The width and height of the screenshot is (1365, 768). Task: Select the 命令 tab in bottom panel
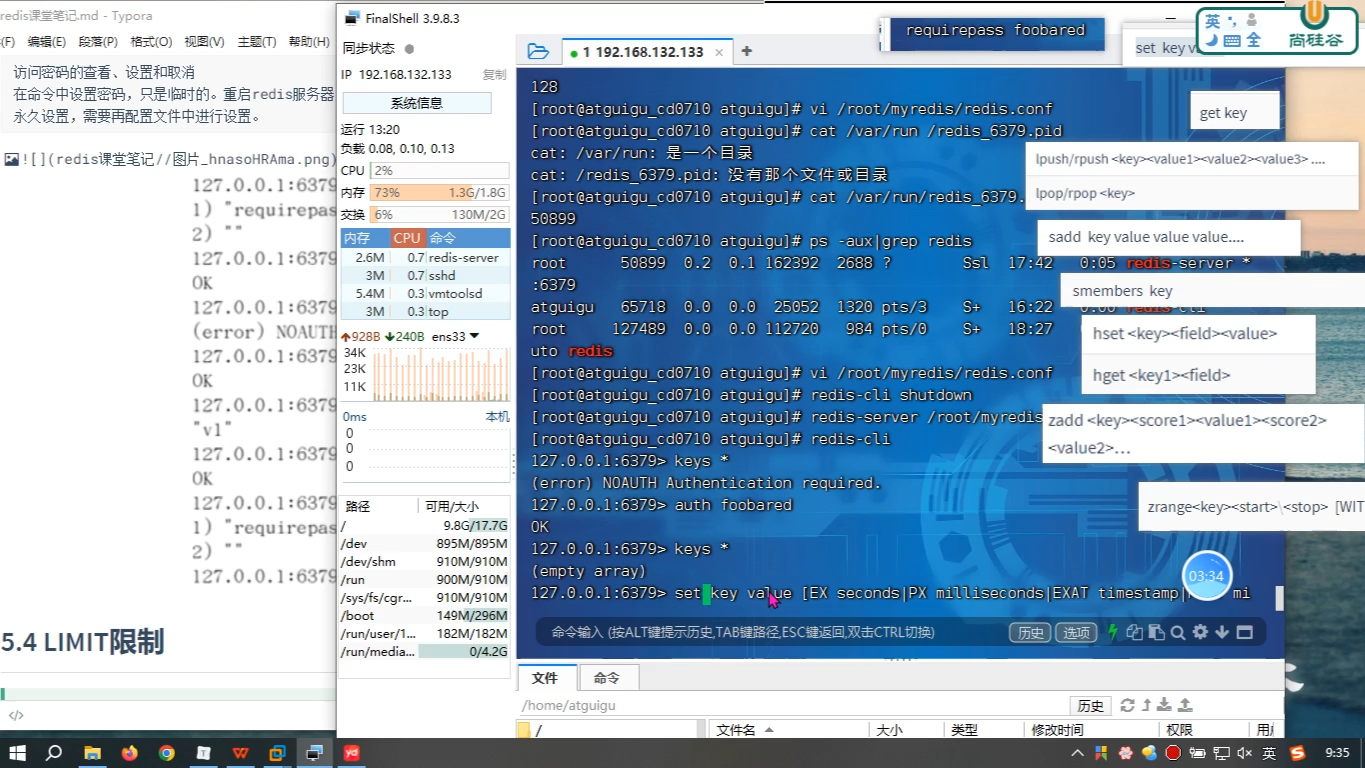click(x=607, y=678)
